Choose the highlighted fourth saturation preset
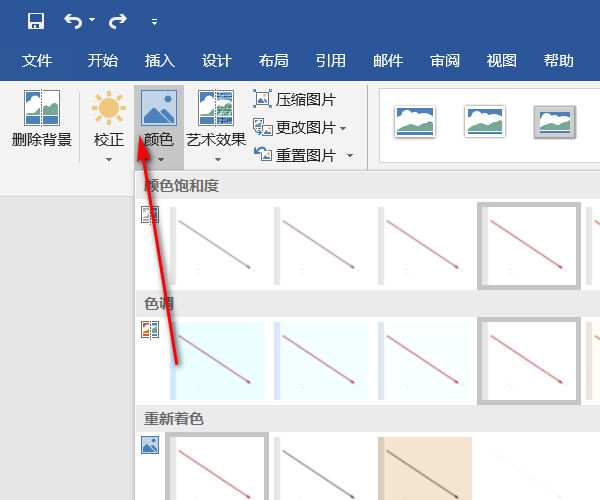600x500 pixels. (529, 246)
